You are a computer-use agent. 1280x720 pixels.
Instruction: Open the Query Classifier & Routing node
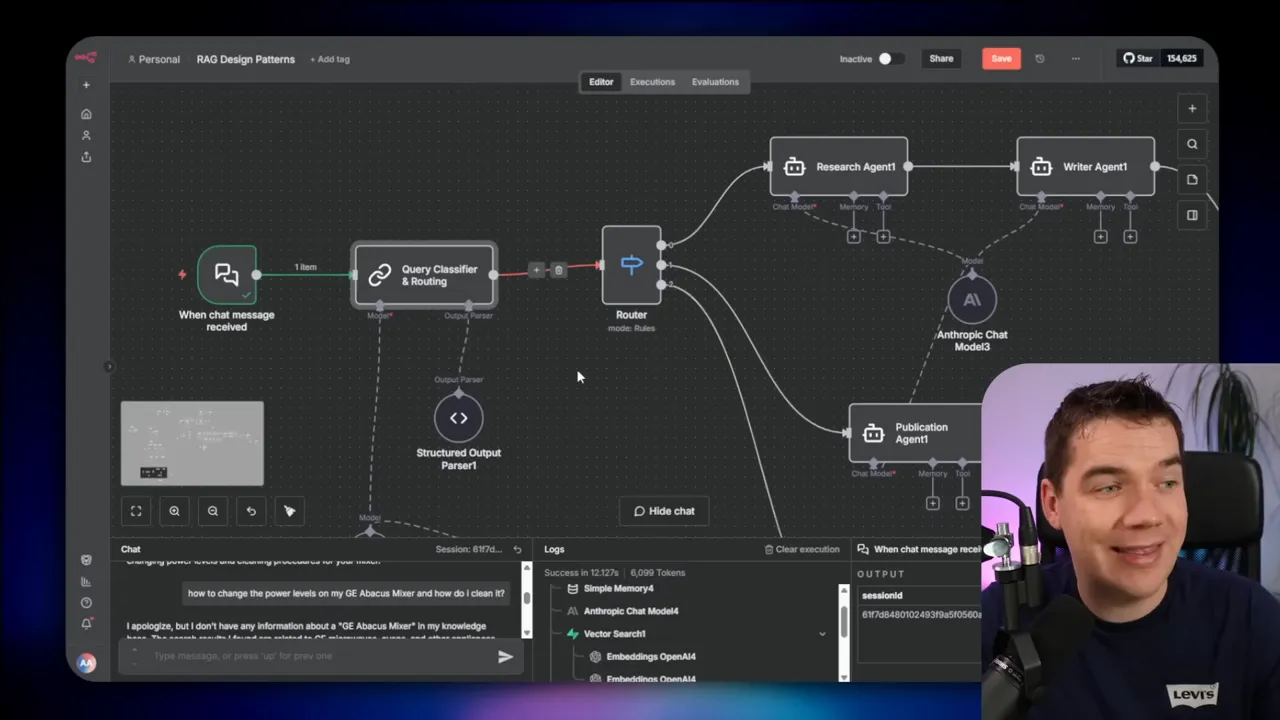click(424, 275)
